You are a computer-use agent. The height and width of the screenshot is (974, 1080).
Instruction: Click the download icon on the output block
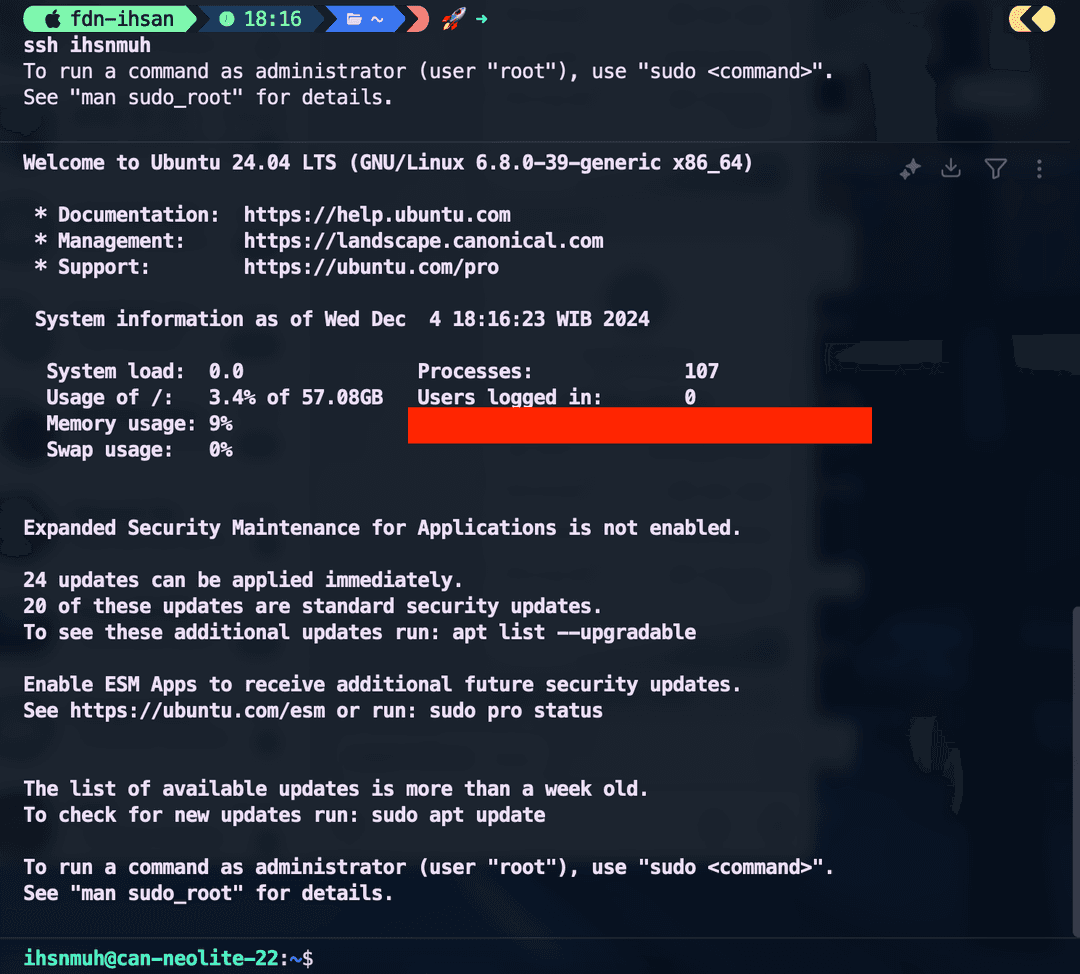(x=951, y=168)
